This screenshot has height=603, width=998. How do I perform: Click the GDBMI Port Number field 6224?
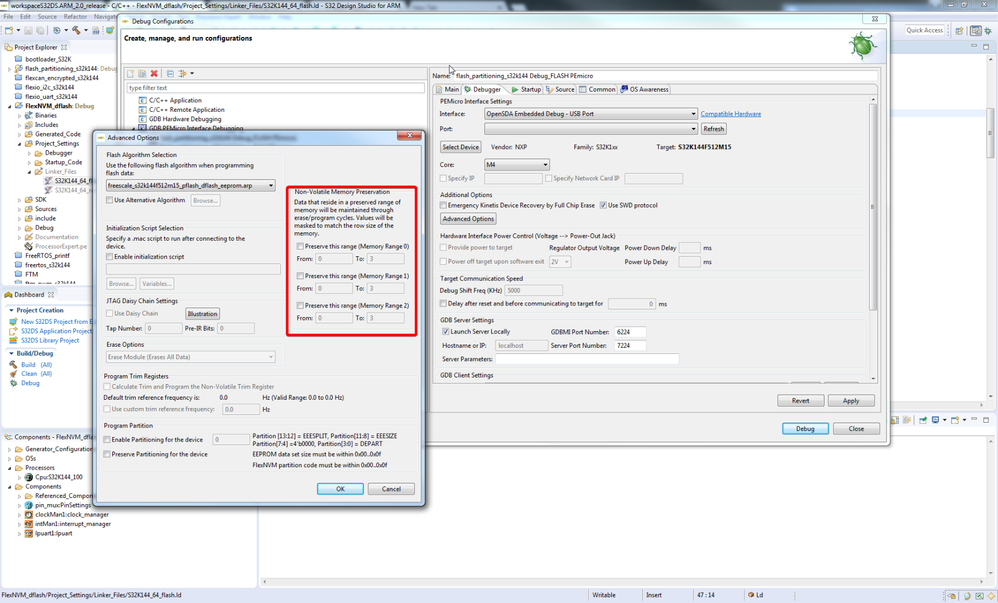630,332
